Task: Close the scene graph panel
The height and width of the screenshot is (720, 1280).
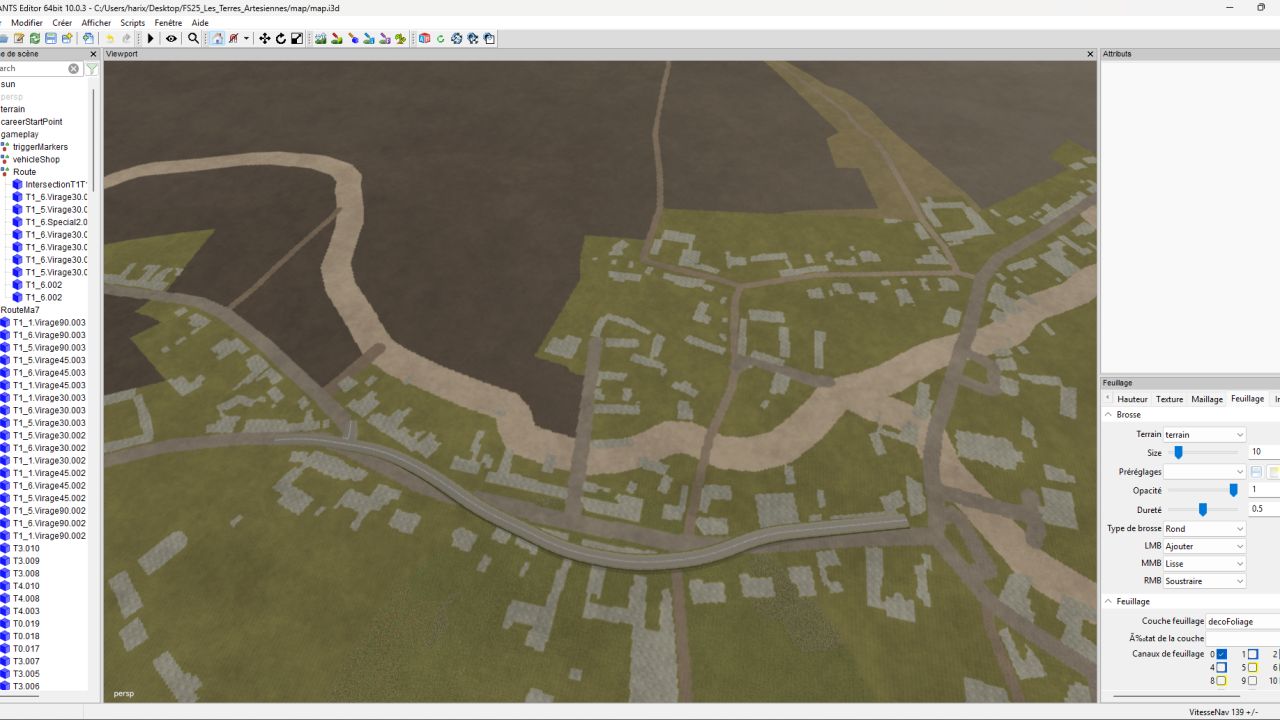Action: (x=93, y=54)
